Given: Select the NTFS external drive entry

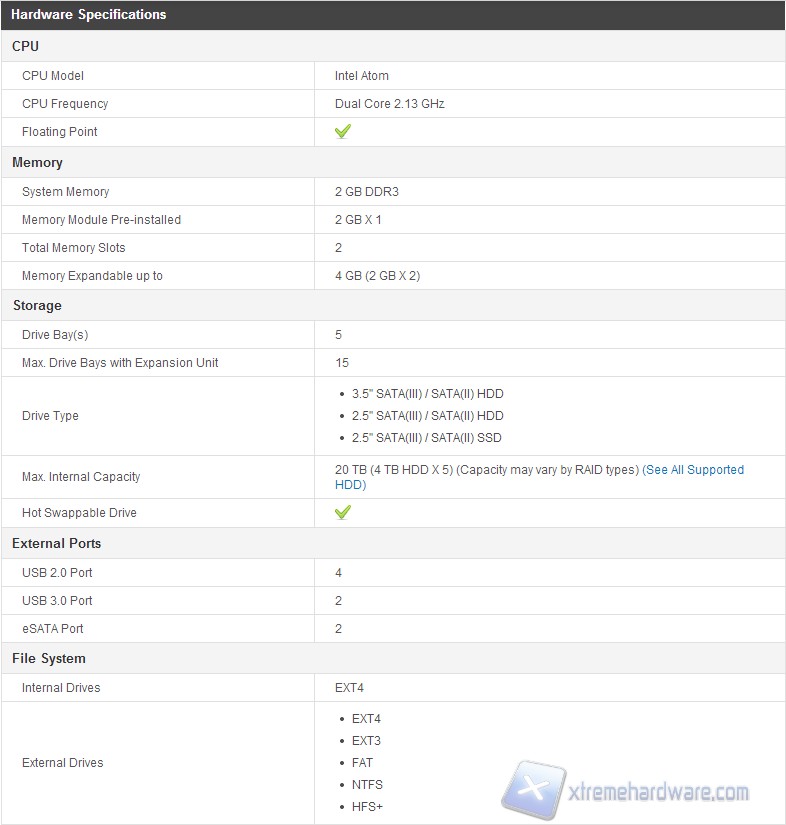Looking at the screenshot, I should pos(367,785).
